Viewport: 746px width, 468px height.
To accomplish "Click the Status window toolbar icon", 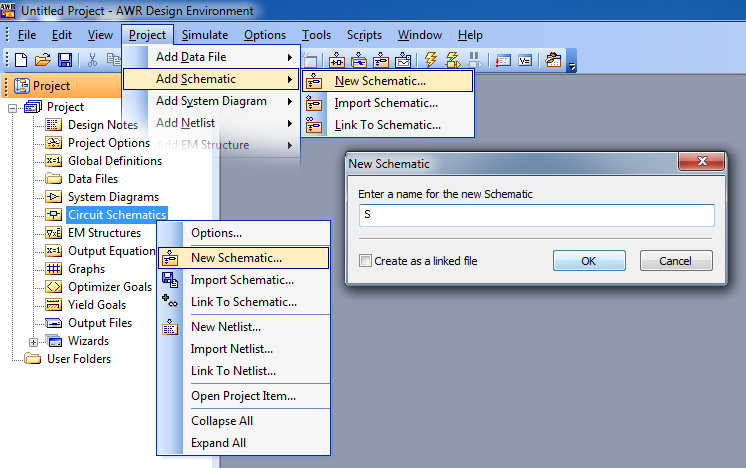I will [503, 60].
